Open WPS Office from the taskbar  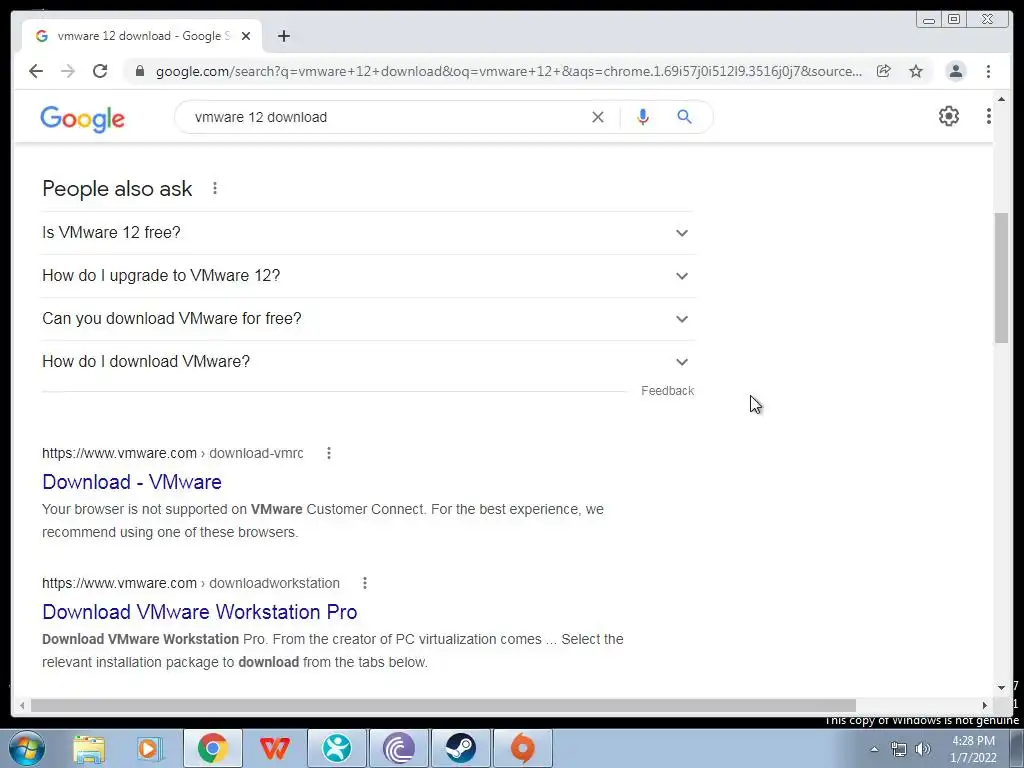[274, 748]
